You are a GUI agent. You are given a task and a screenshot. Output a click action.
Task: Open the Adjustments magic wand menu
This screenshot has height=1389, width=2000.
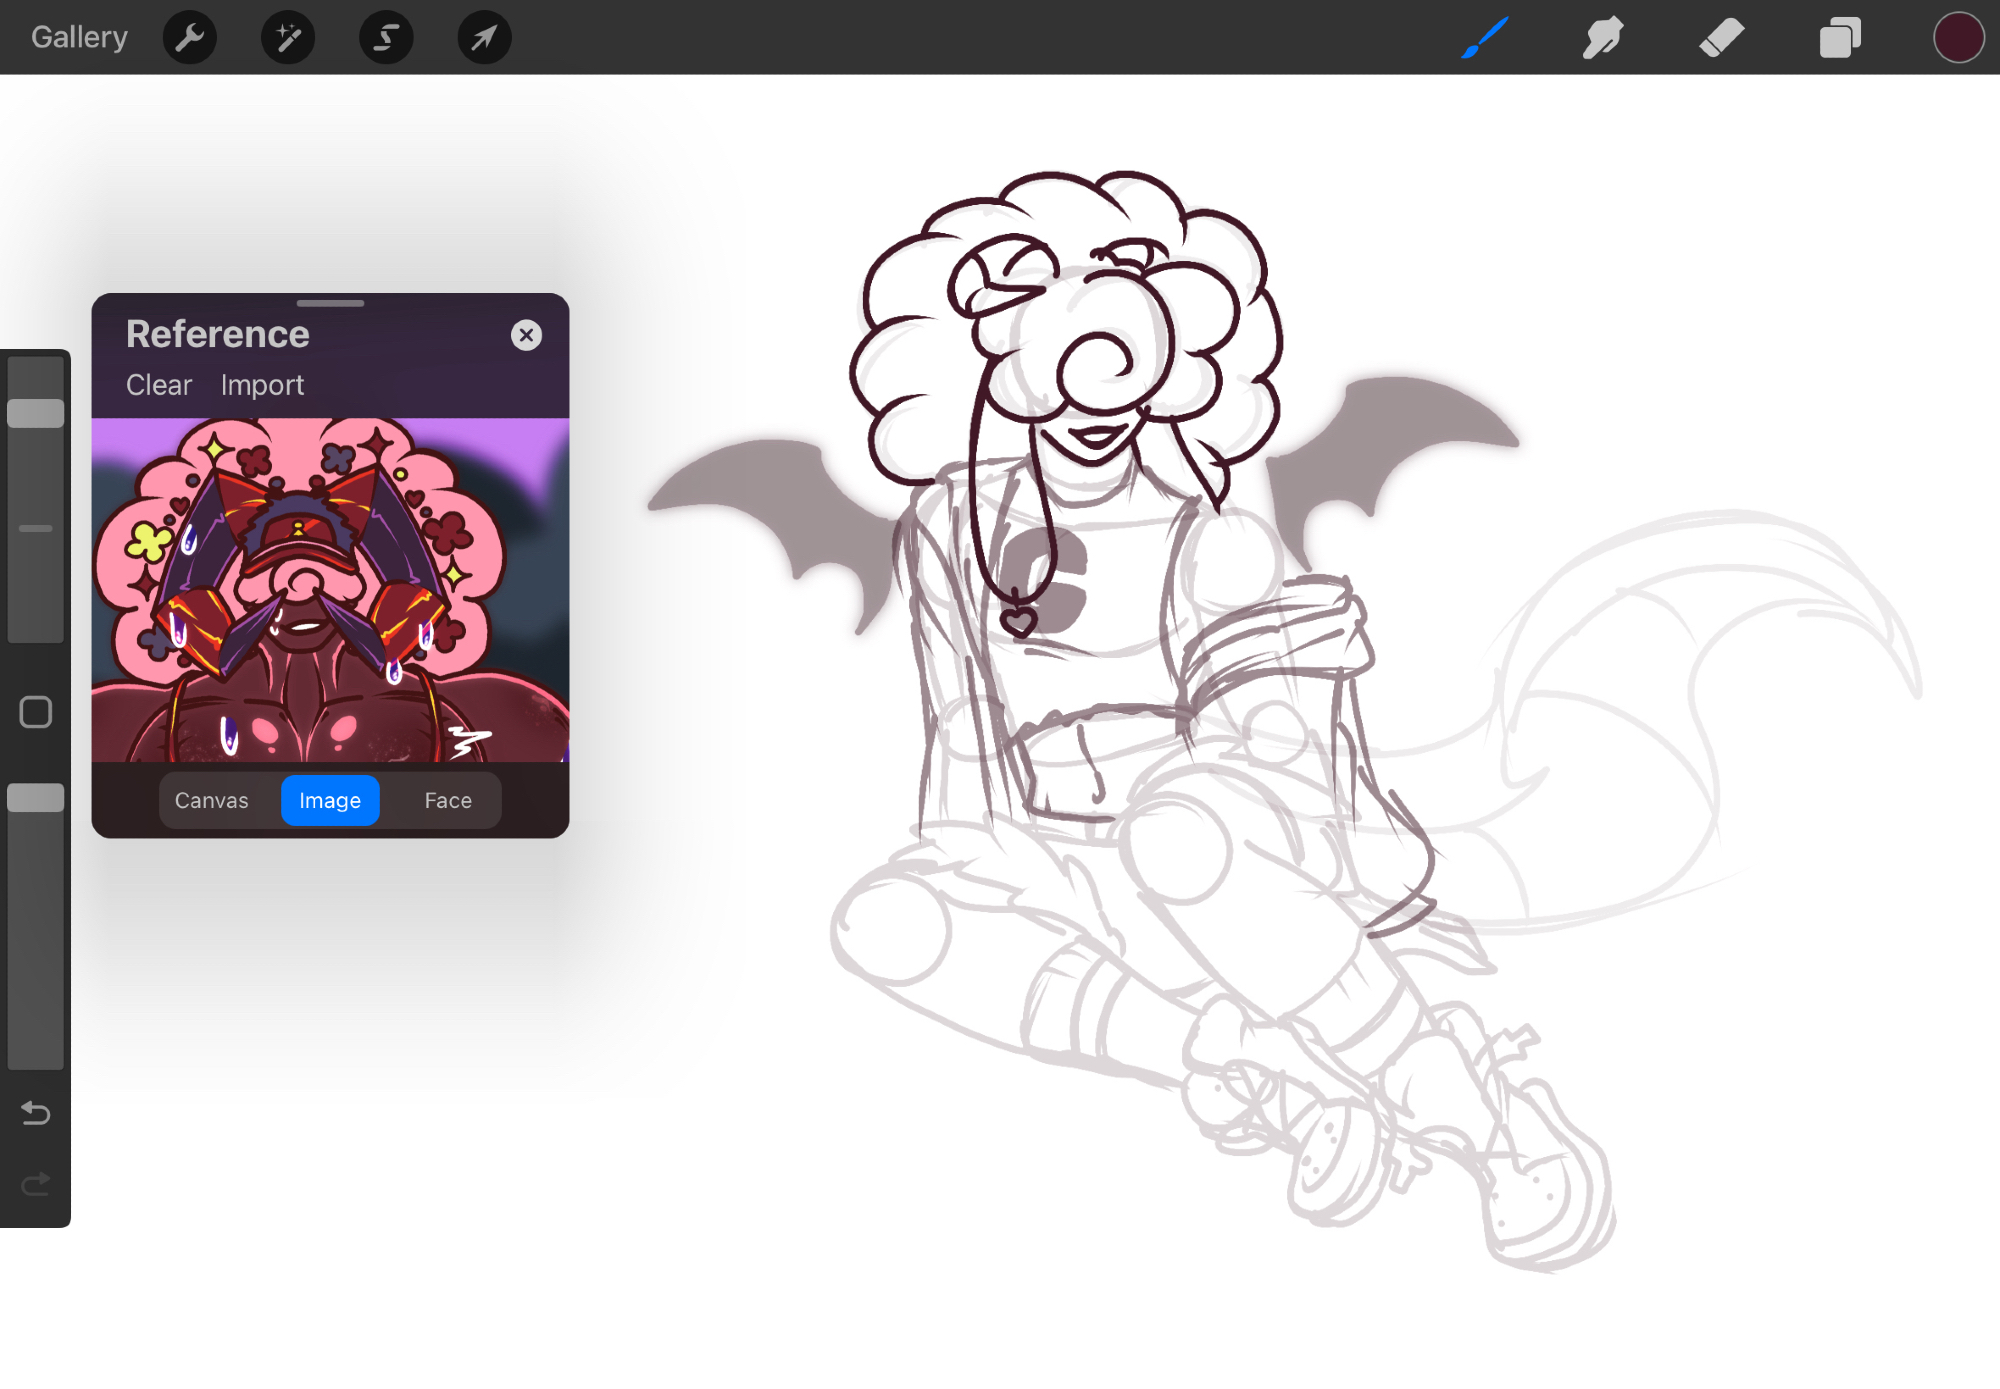point(288,38)
